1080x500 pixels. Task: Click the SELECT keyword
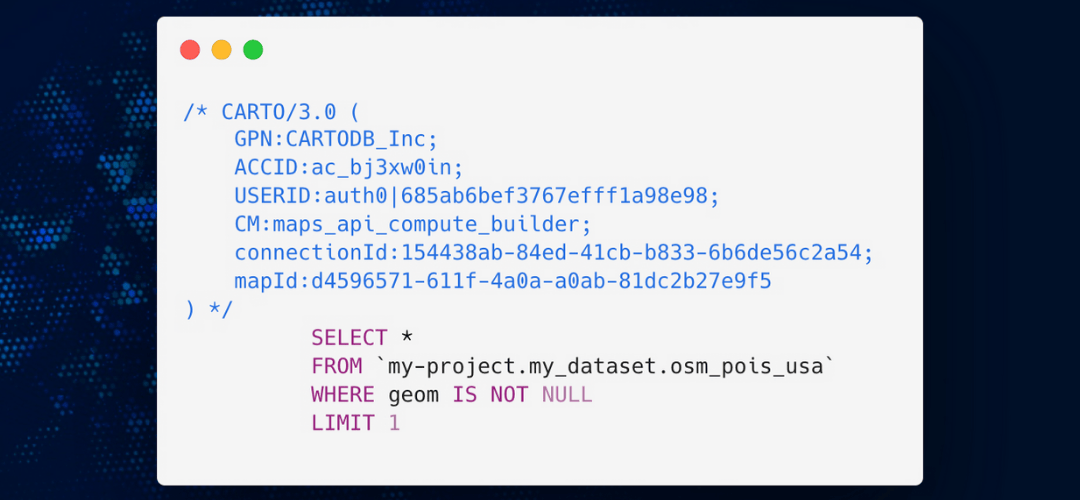point(349,338)
